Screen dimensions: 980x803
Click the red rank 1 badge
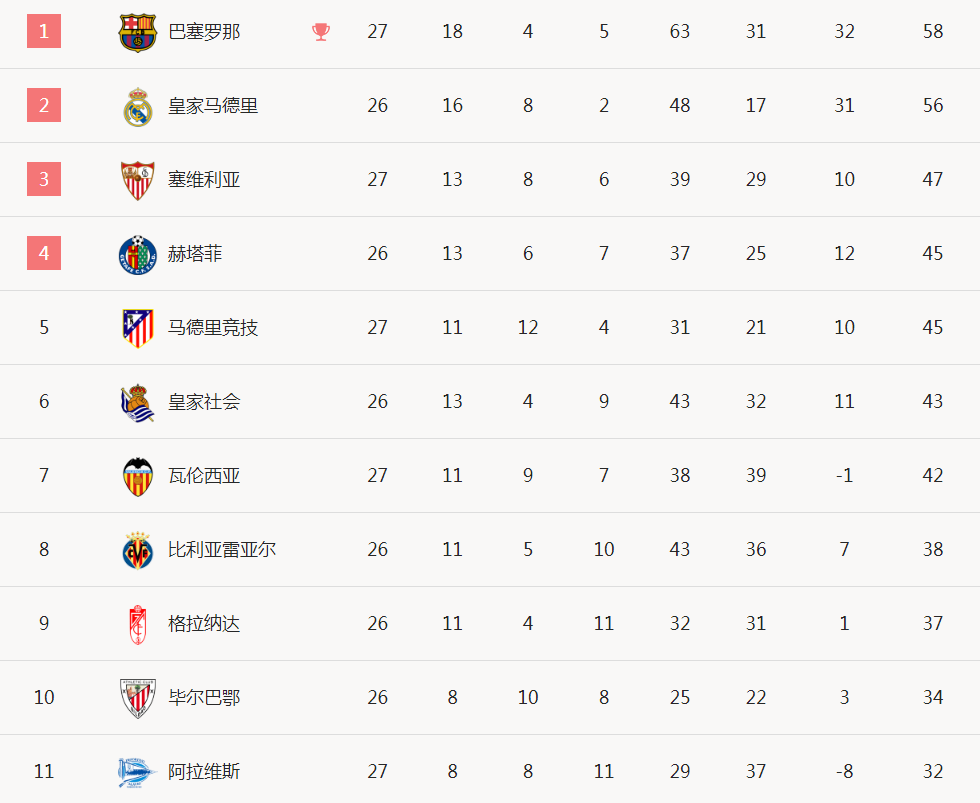pyautogui.click(x=44, y=31)
